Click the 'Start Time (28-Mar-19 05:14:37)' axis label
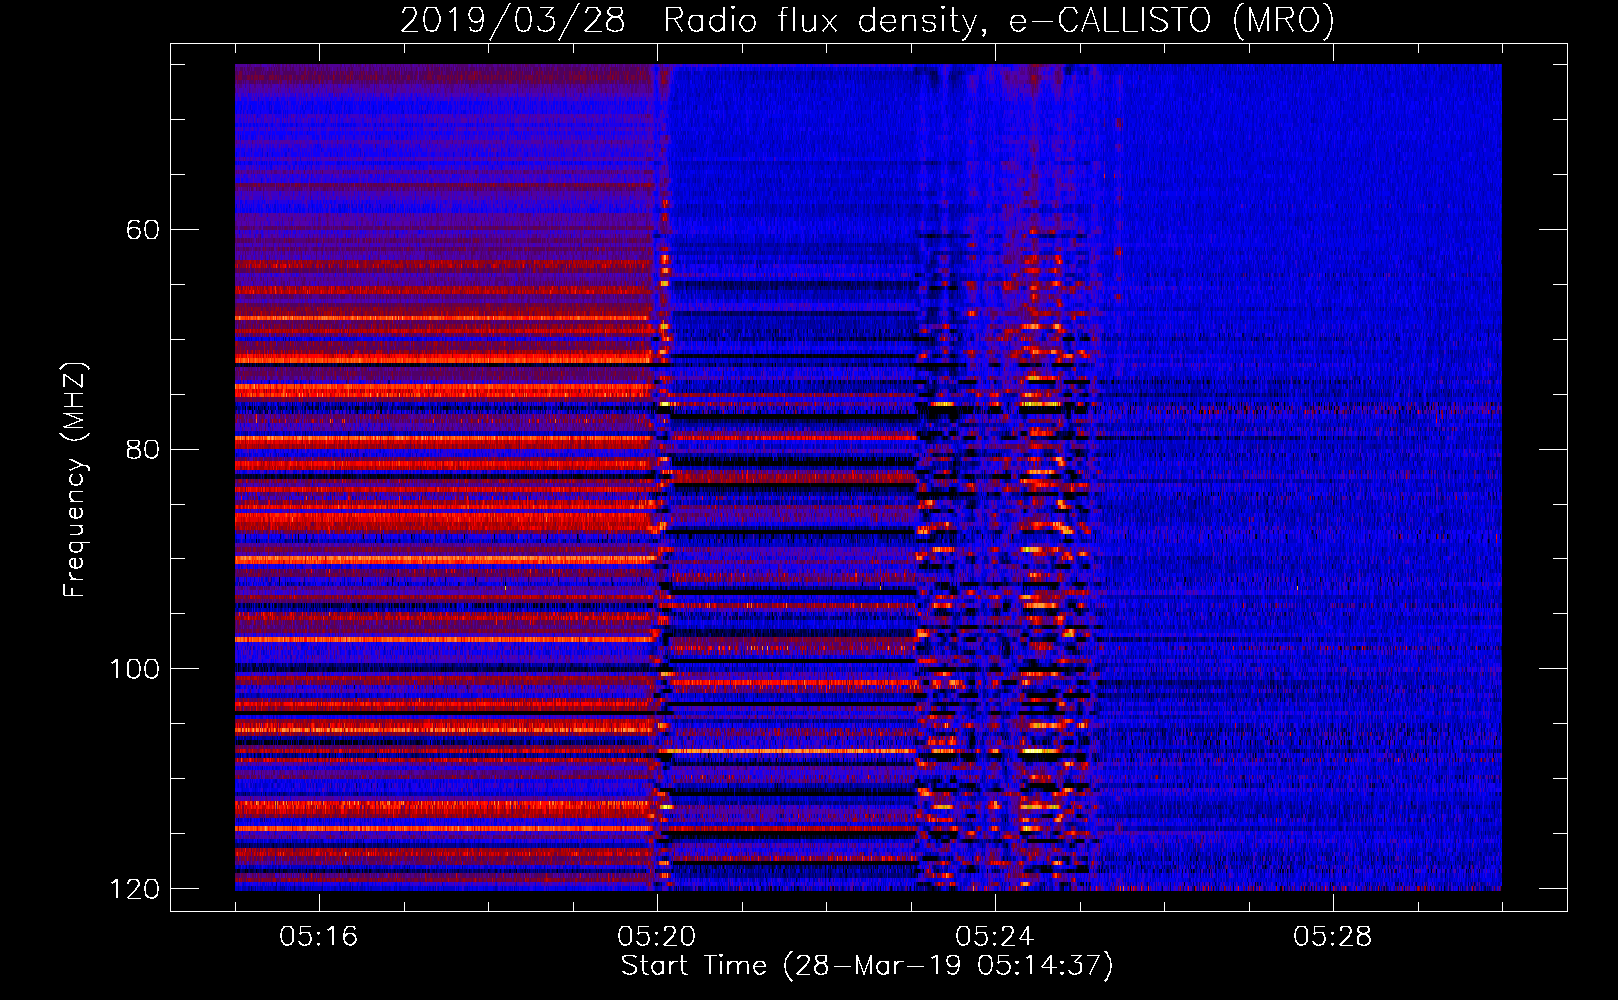1618x1000 pixels. pyautogui.click(x=867, y=966)
